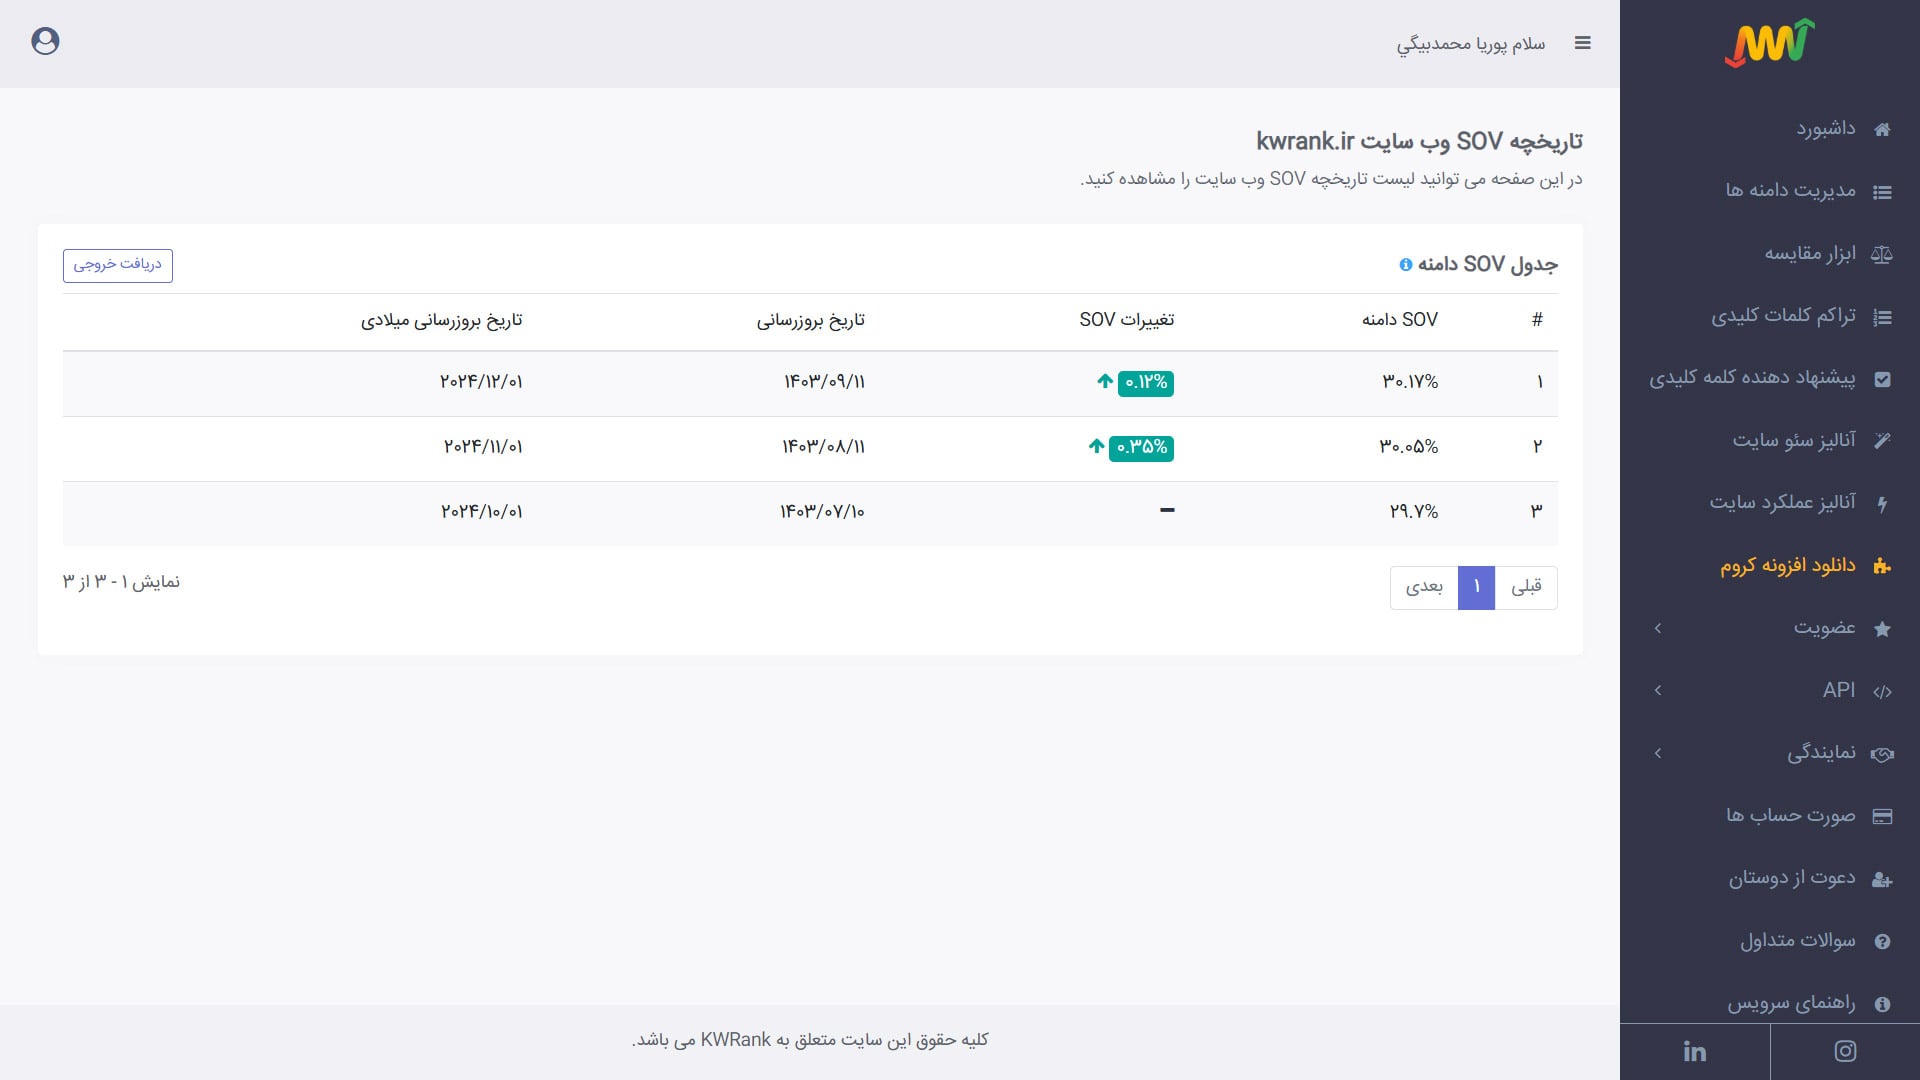
Task: Toggle the hamburger sidebar menu
Action: pyautogui.click(x=1582, y=43)
